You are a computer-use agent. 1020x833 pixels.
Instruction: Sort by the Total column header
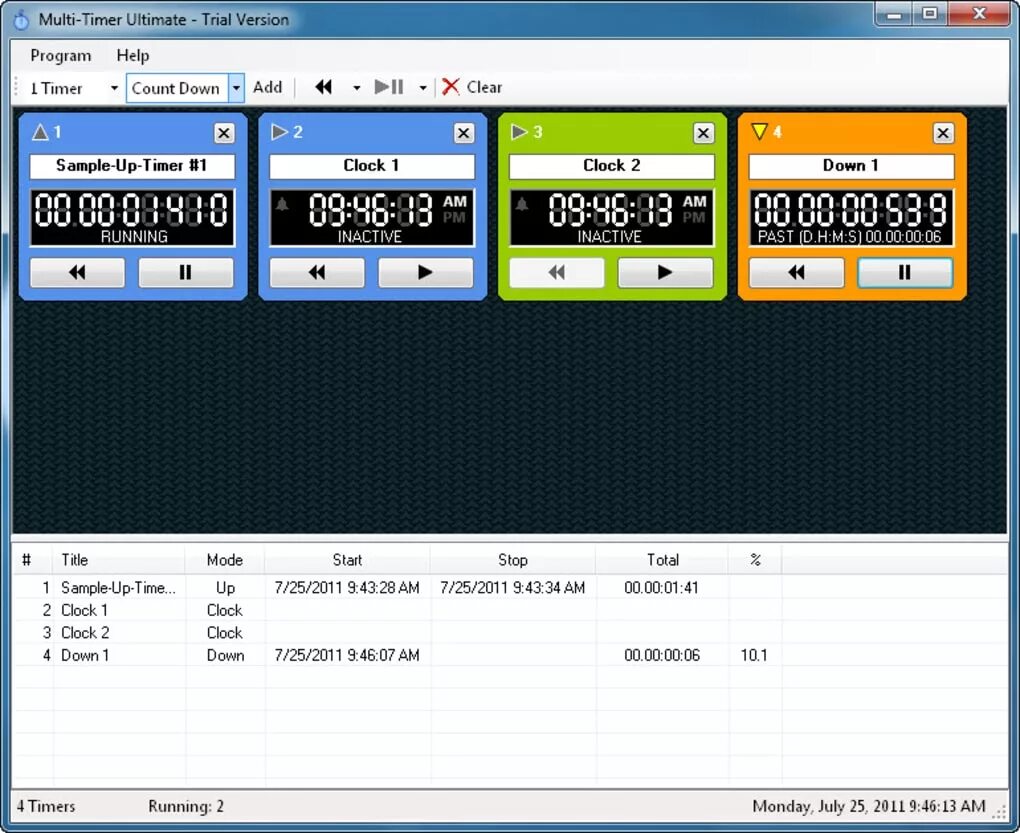click(x=662, y=560)
